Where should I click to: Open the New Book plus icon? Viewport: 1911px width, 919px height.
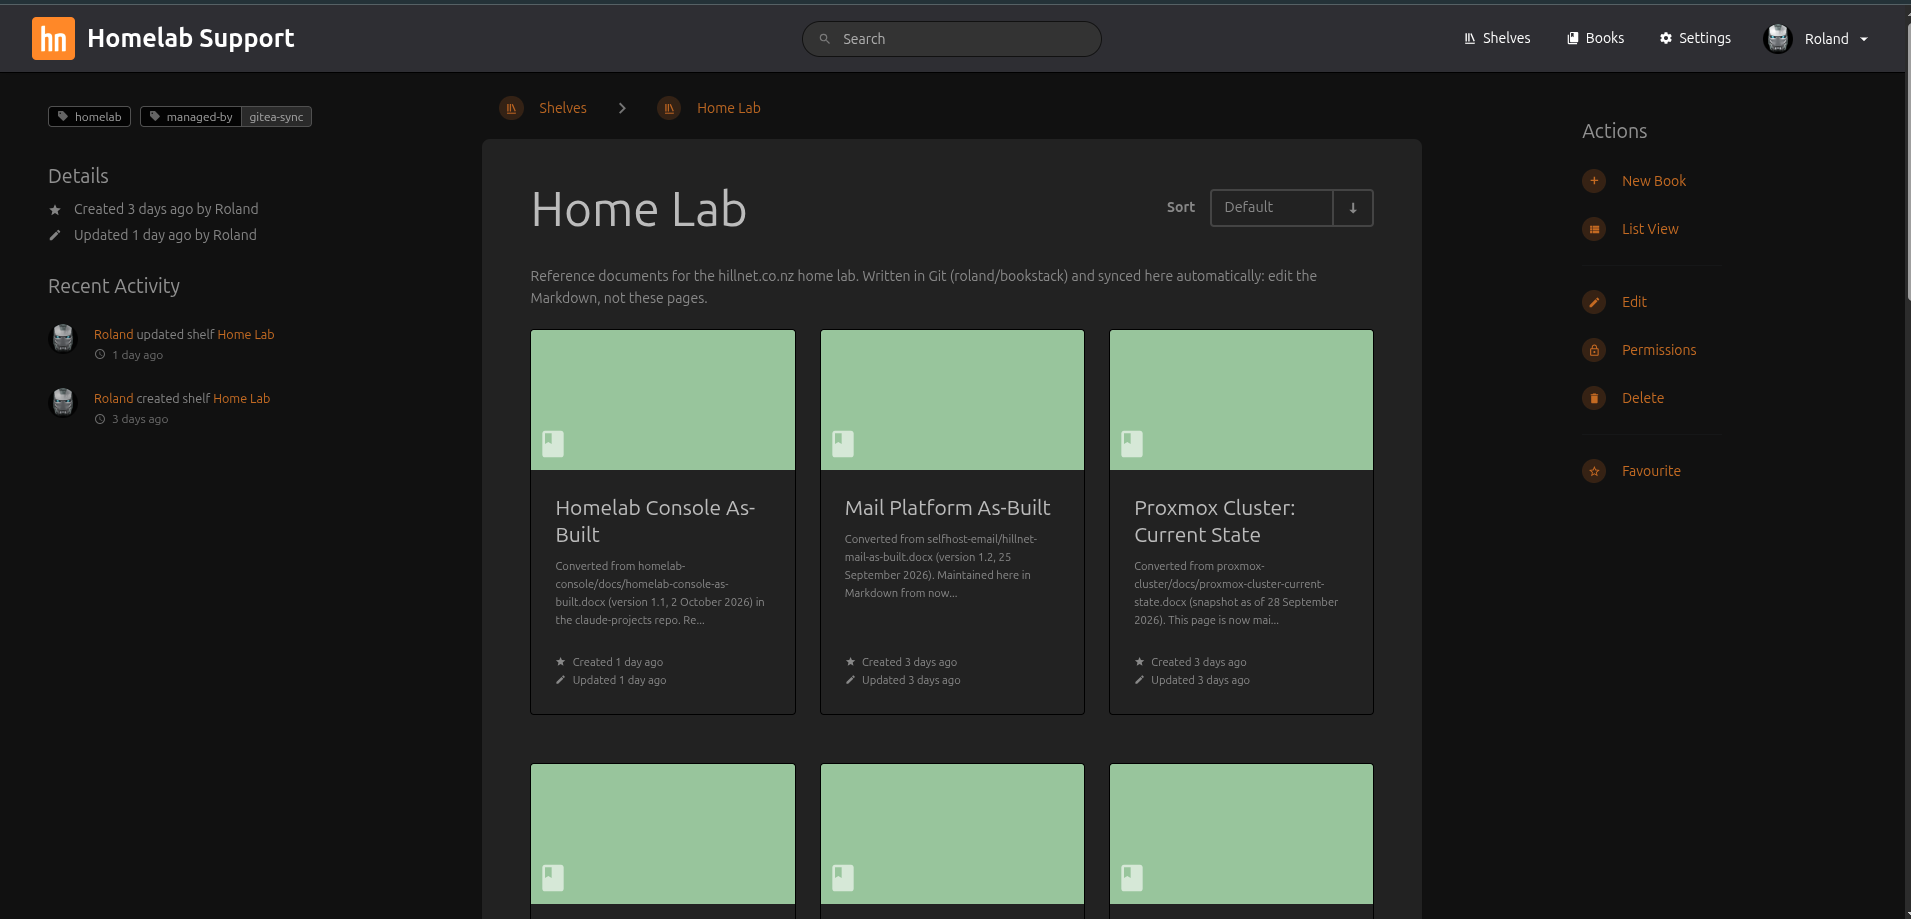[1594, 181]
